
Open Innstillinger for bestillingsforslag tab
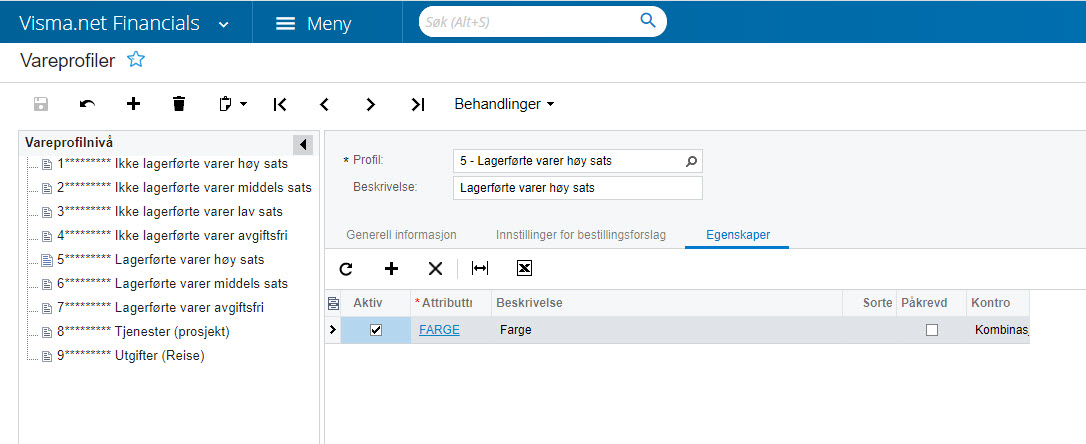pyautogui.click(x=580, y=235)
